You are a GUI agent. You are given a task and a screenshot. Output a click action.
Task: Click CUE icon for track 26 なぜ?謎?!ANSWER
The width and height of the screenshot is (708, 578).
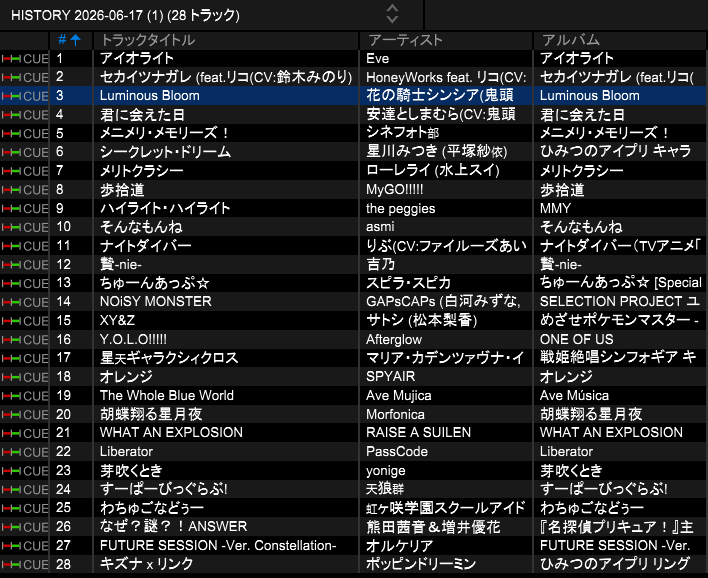(24, 527)
